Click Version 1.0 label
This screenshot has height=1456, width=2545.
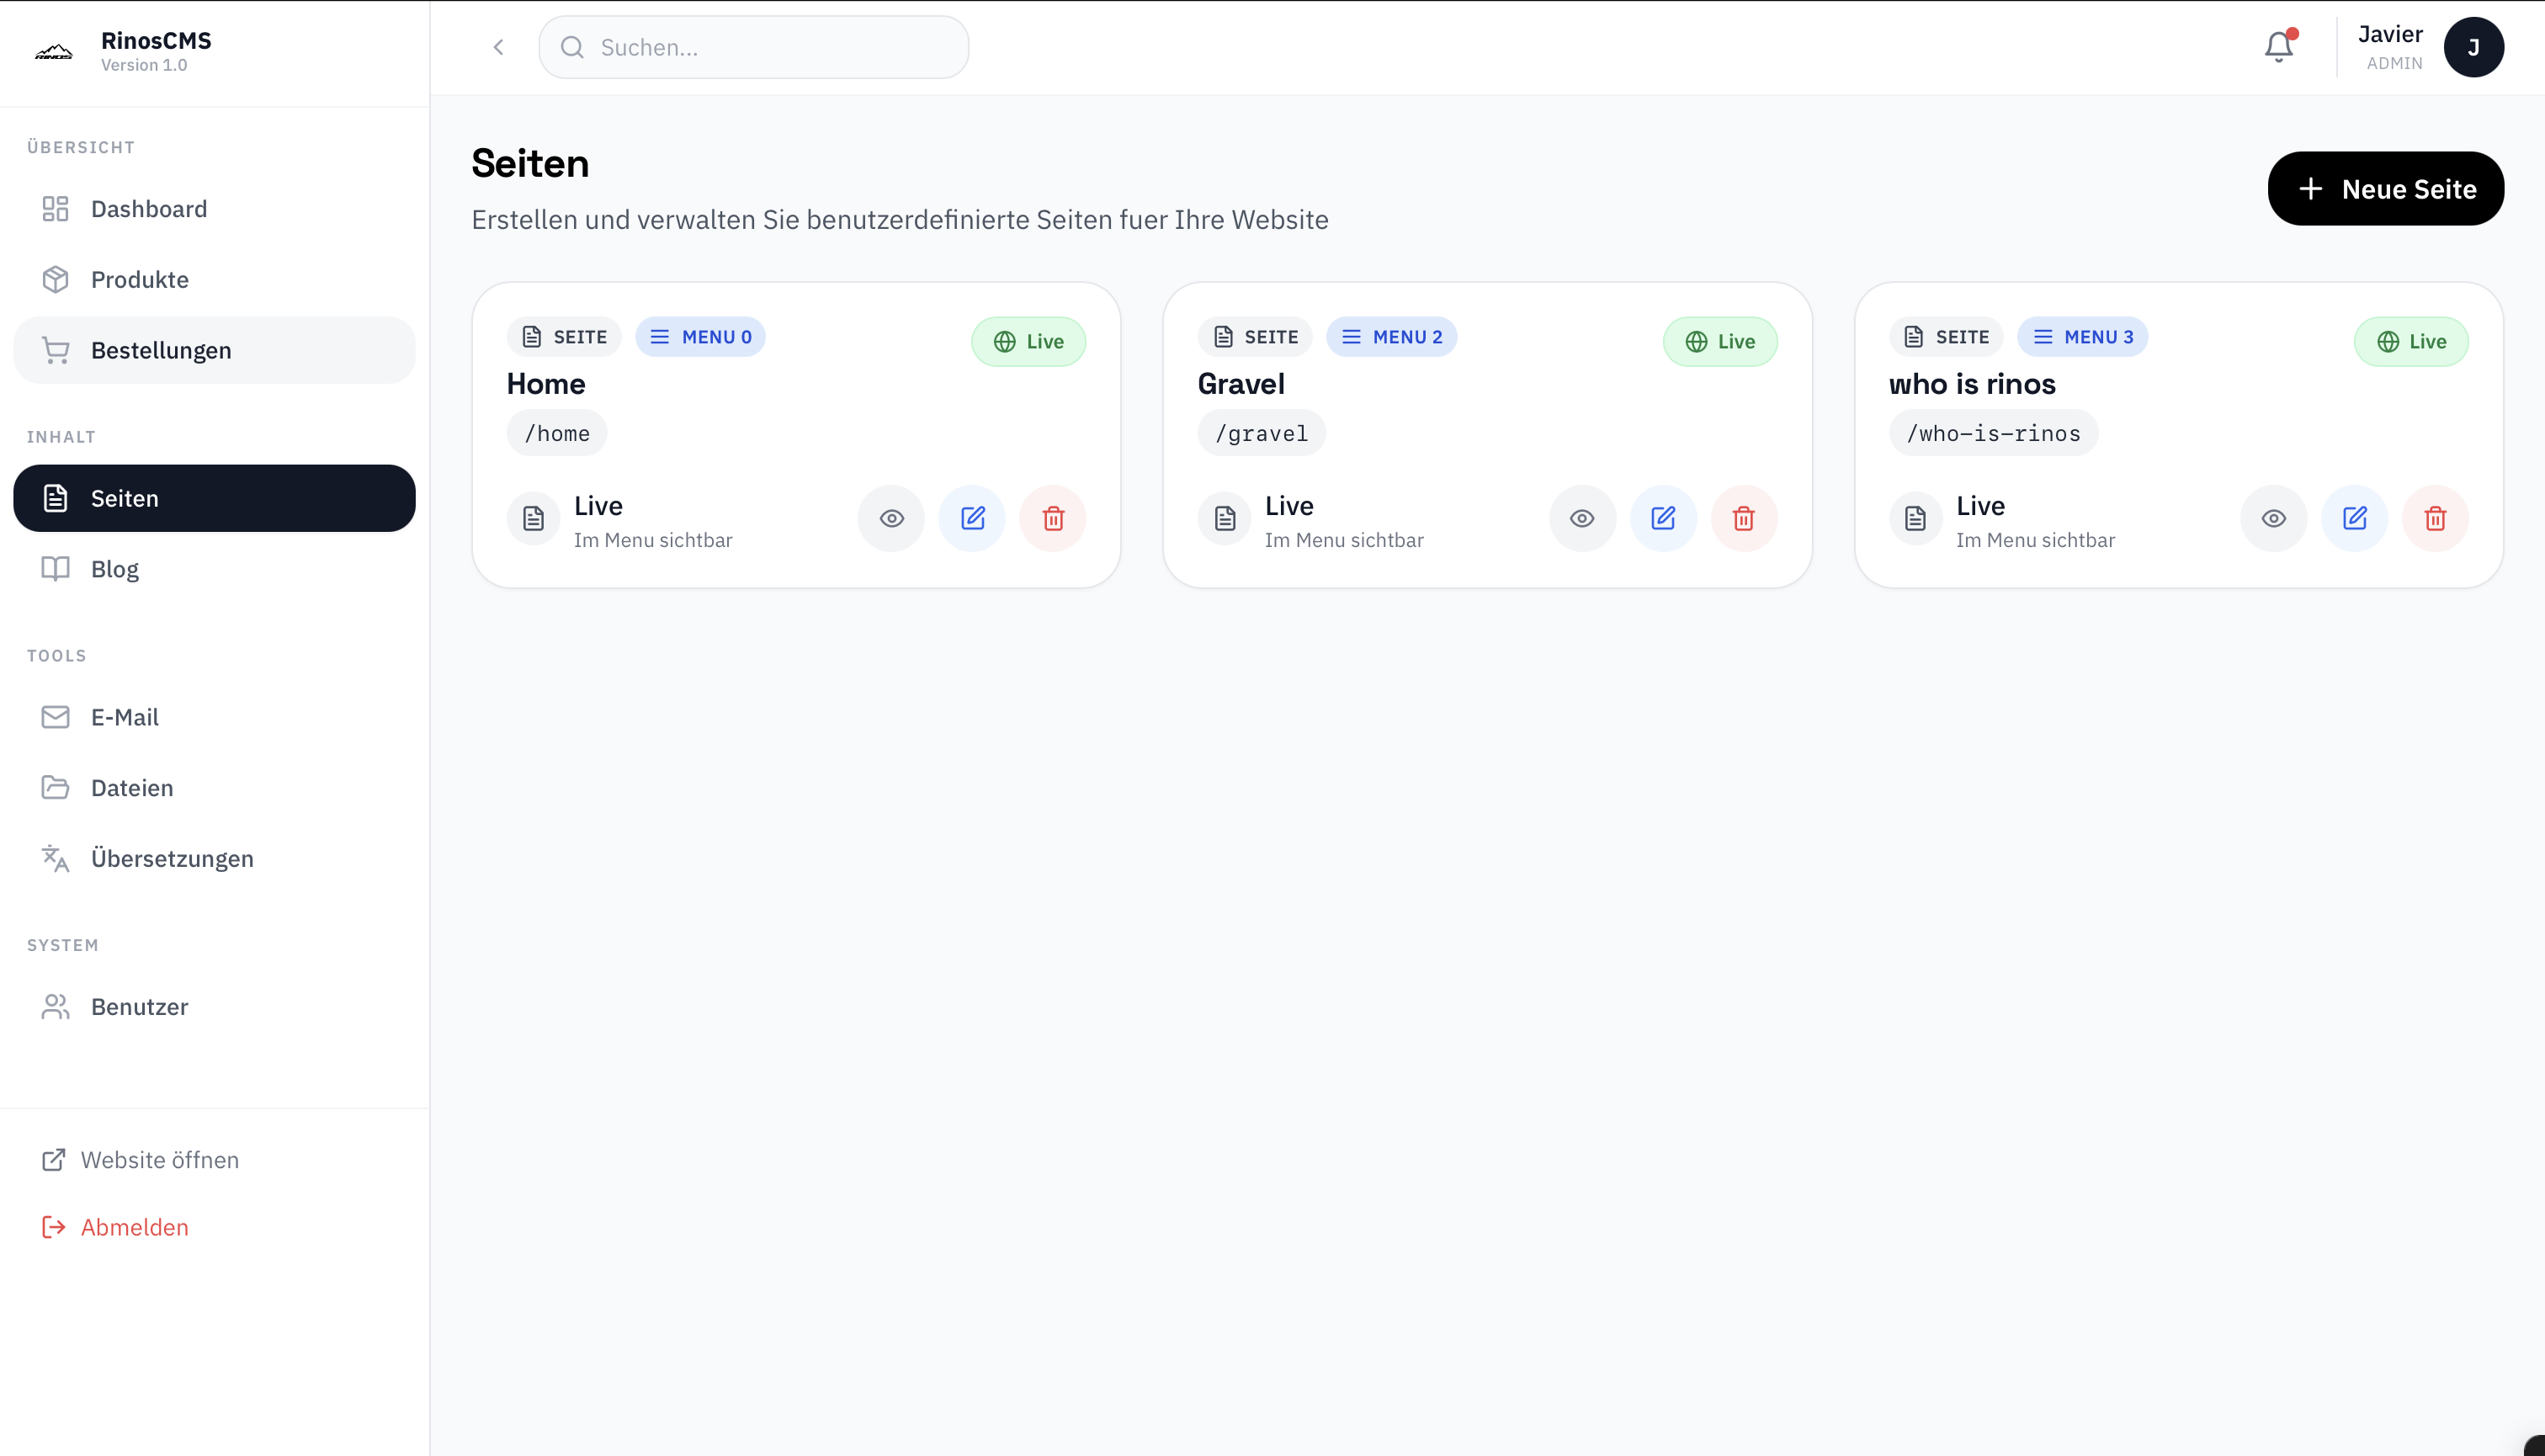(144, 65)
